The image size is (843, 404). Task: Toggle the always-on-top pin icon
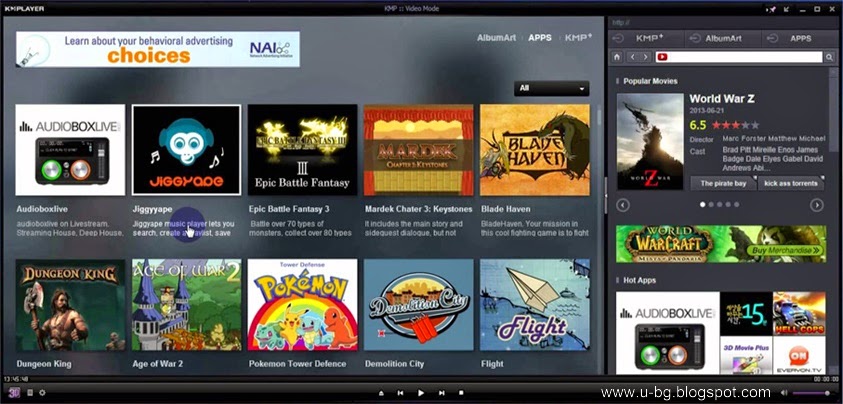(772, 9)
